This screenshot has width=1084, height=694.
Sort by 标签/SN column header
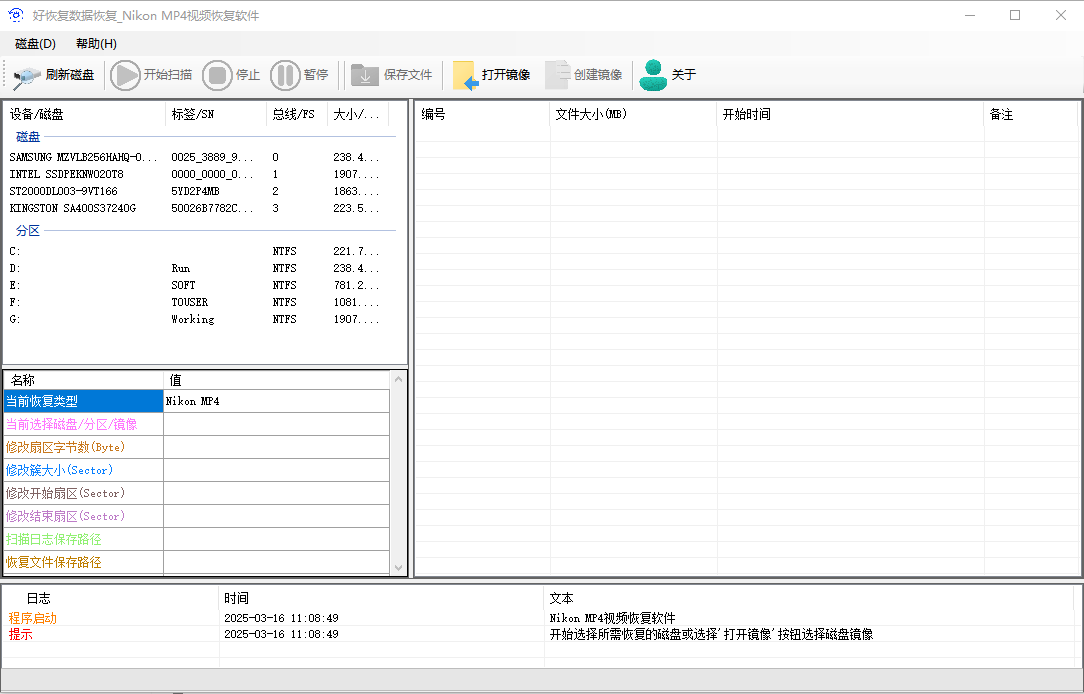click(216, 114)
